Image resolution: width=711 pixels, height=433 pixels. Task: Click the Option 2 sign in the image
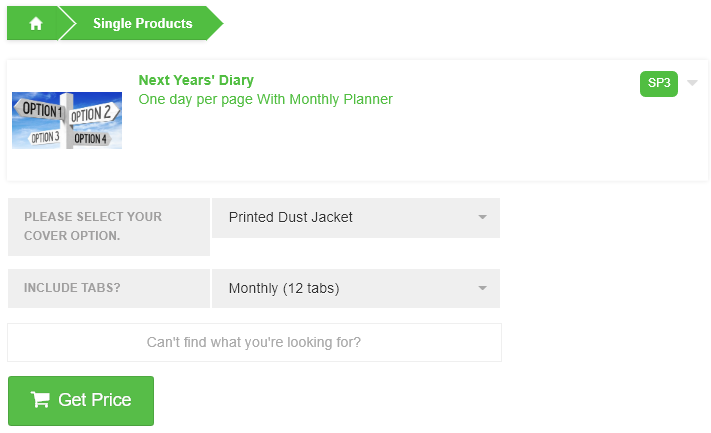[x=92, y=113]
